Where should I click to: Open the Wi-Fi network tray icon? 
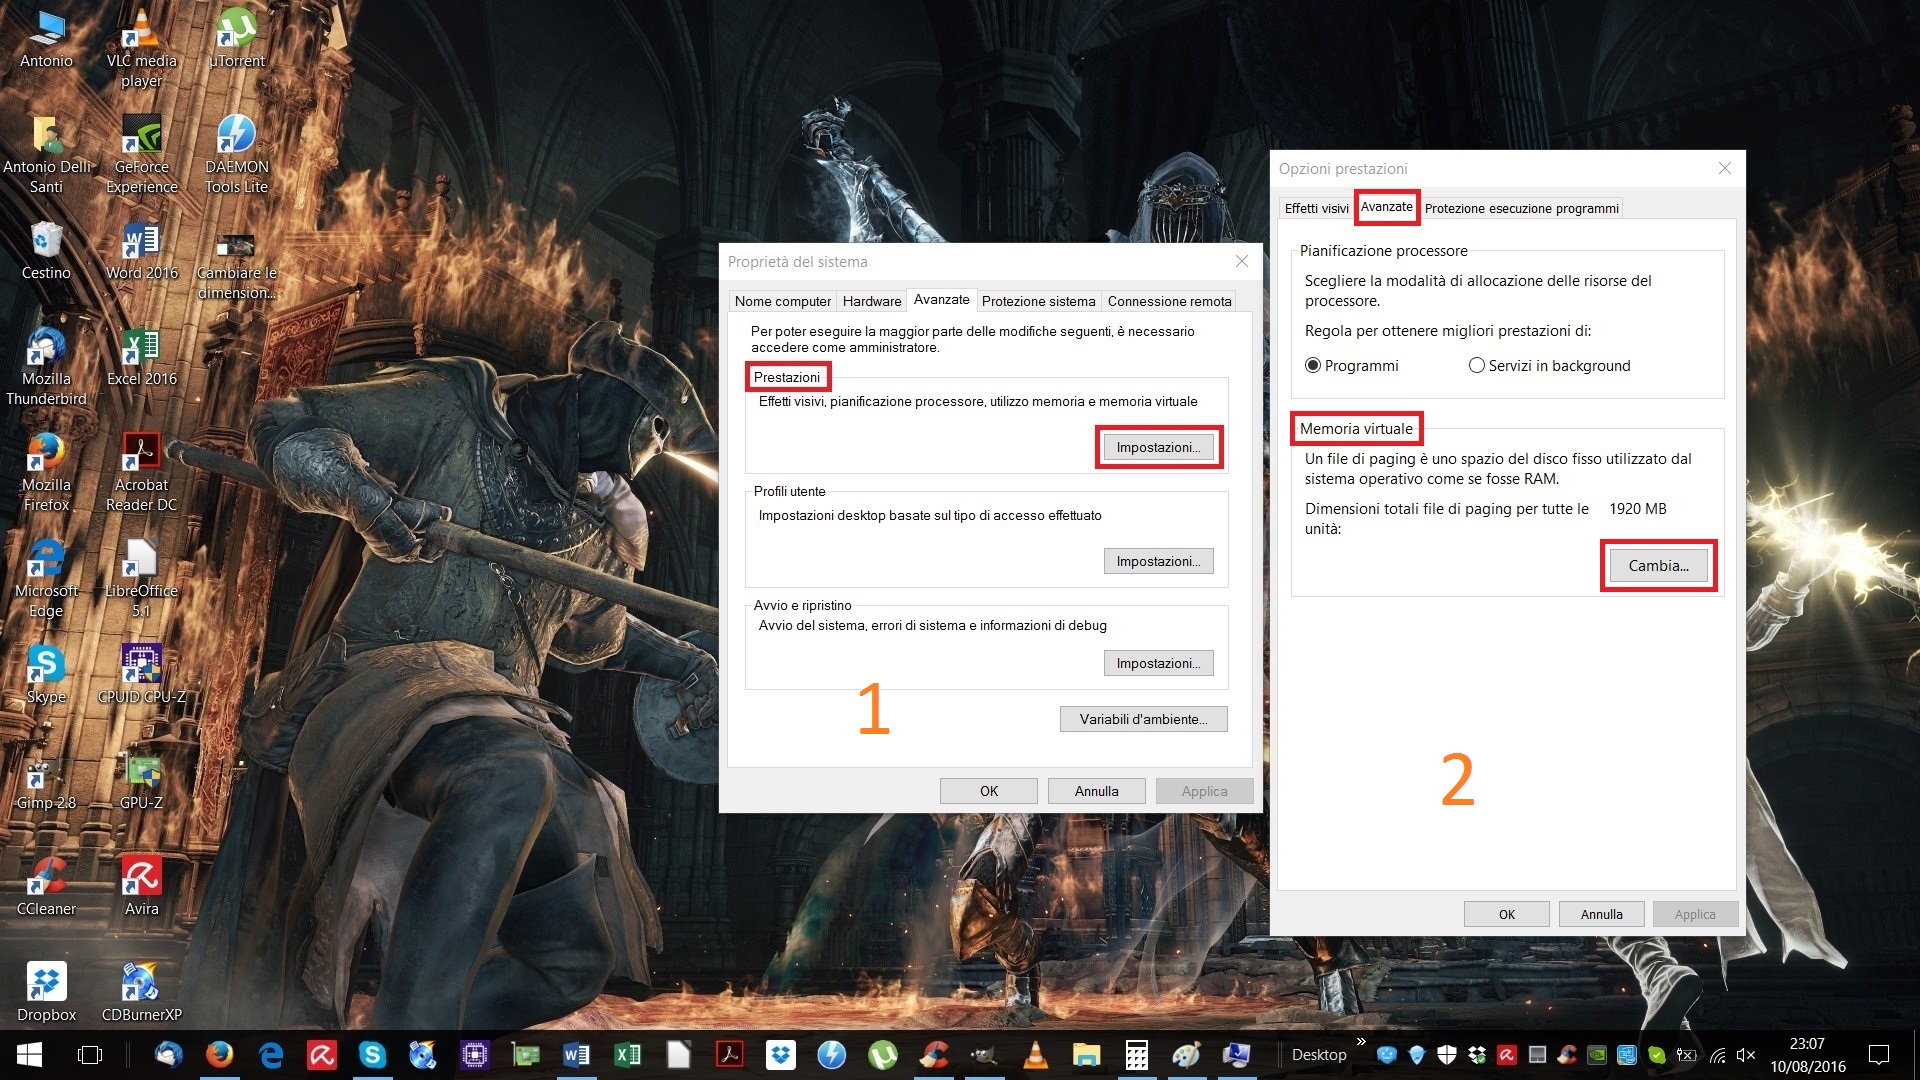(x=1717, y=1055)
